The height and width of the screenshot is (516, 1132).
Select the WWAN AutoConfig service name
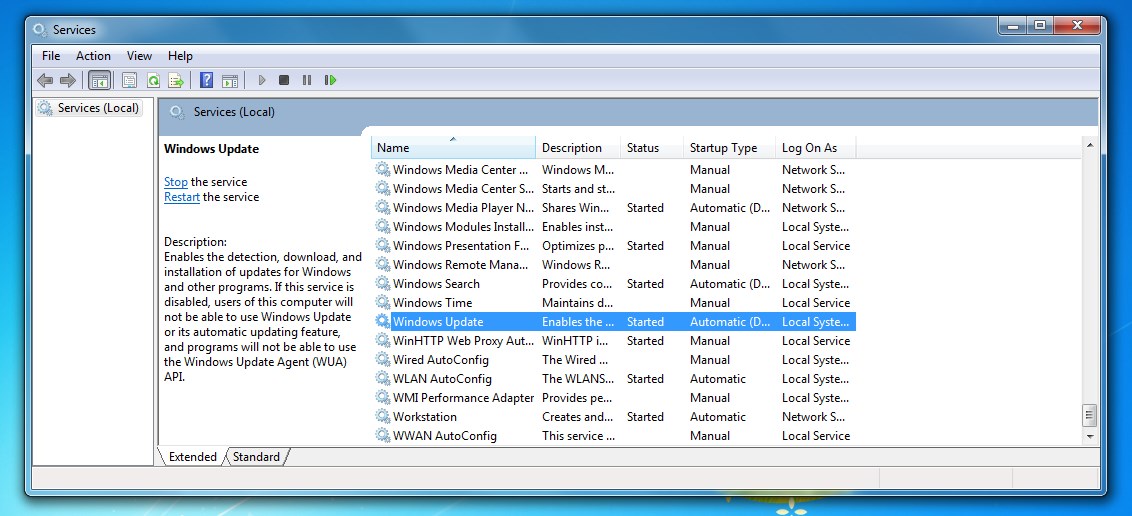[x=445, y=435]
